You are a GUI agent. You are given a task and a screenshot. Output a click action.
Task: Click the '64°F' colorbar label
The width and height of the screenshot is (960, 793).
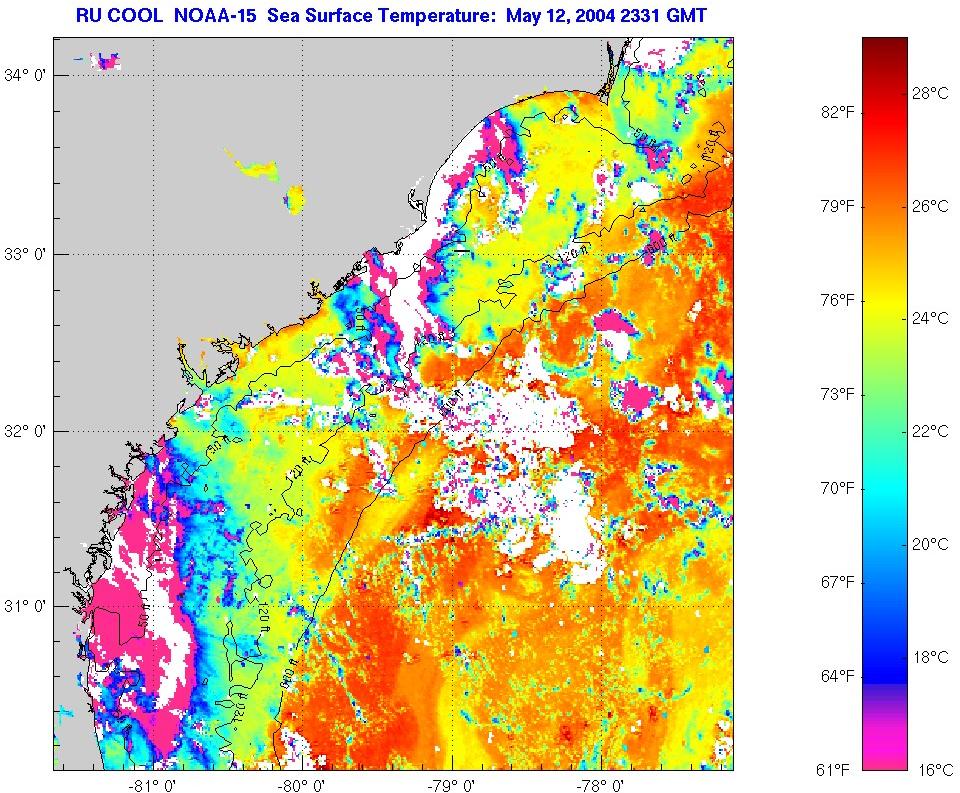(x=837, y=676)
